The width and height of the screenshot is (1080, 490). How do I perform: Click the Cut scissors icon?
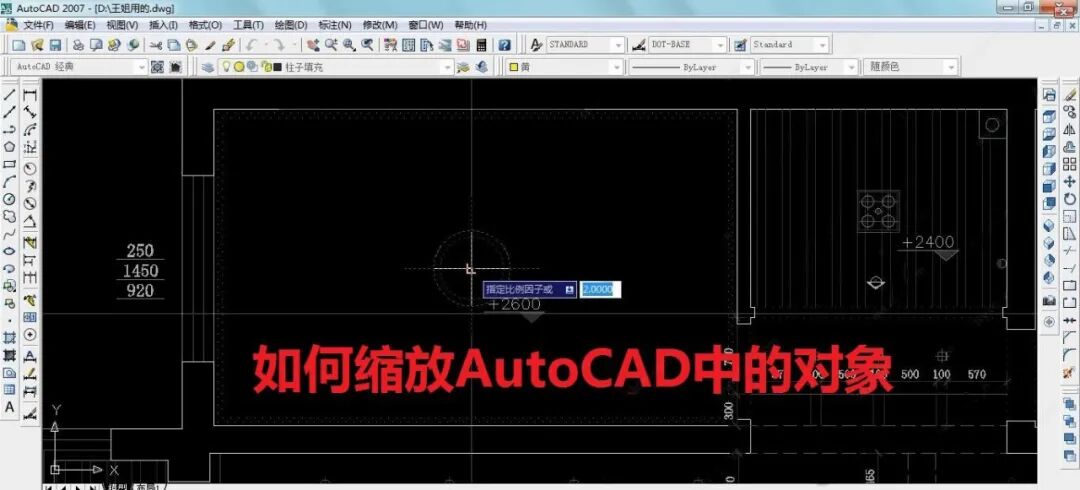coord(156,45)
